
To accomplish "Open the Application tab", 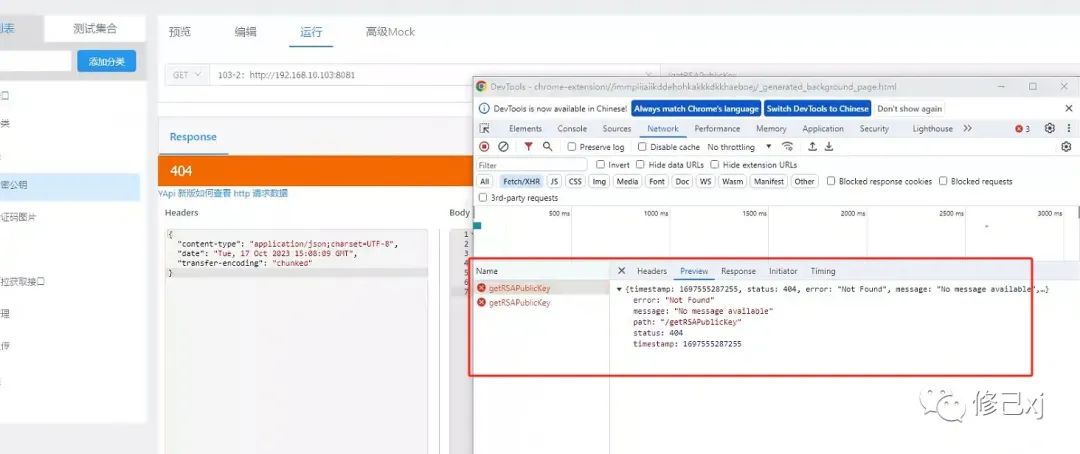I will coord(823,129).
